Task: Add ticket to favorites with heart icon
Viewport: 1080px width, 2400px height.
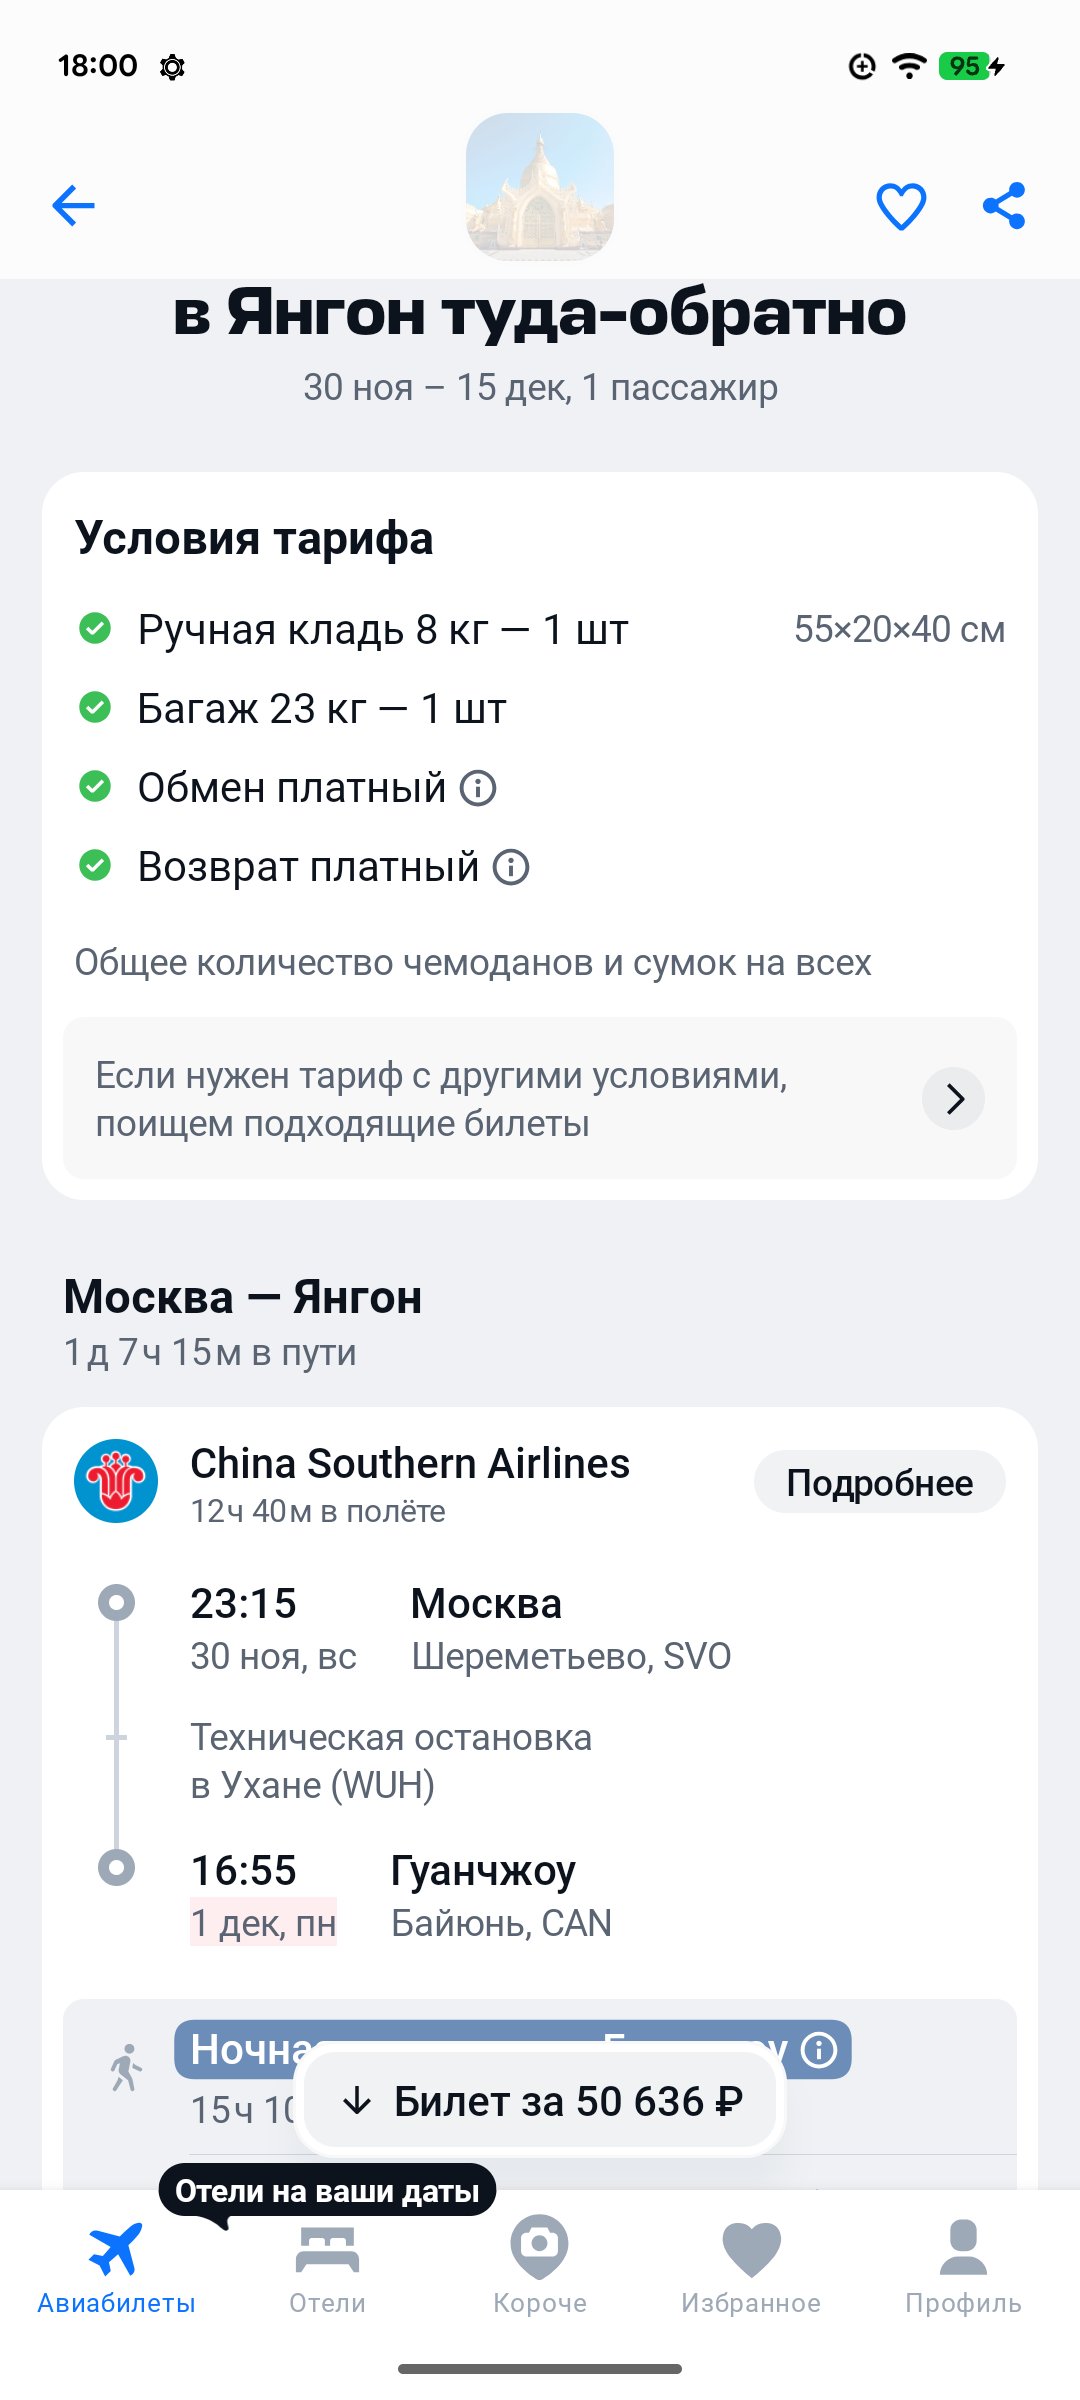Action: pyautogui.click(x=901, y=206)
